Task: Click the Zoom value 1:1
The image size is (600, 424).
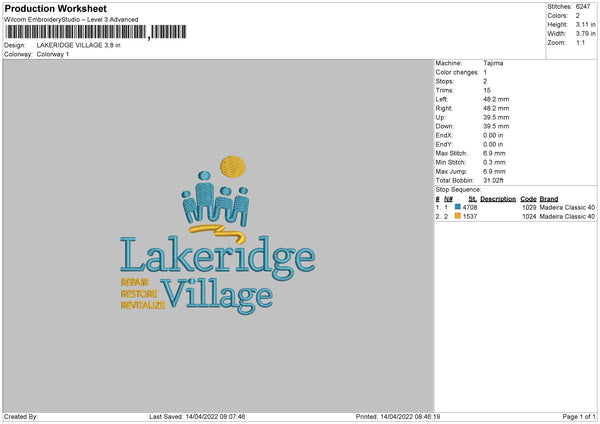Action: pyautogui.click(x=580, y=42)
